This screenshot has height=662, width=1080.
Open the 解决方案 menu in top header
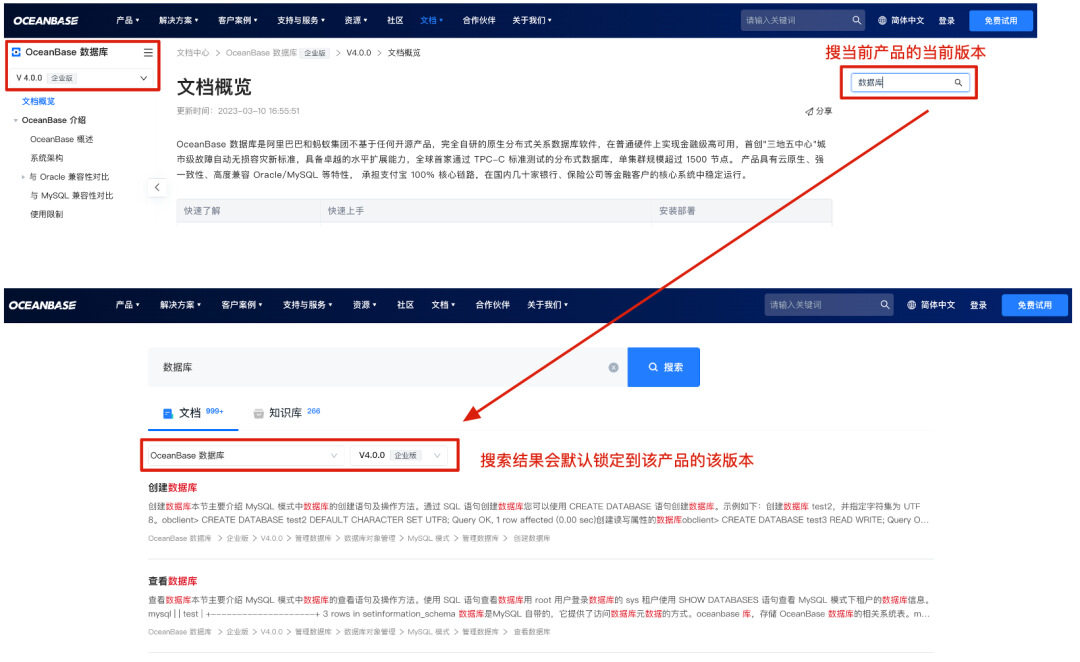coord(178,21)
